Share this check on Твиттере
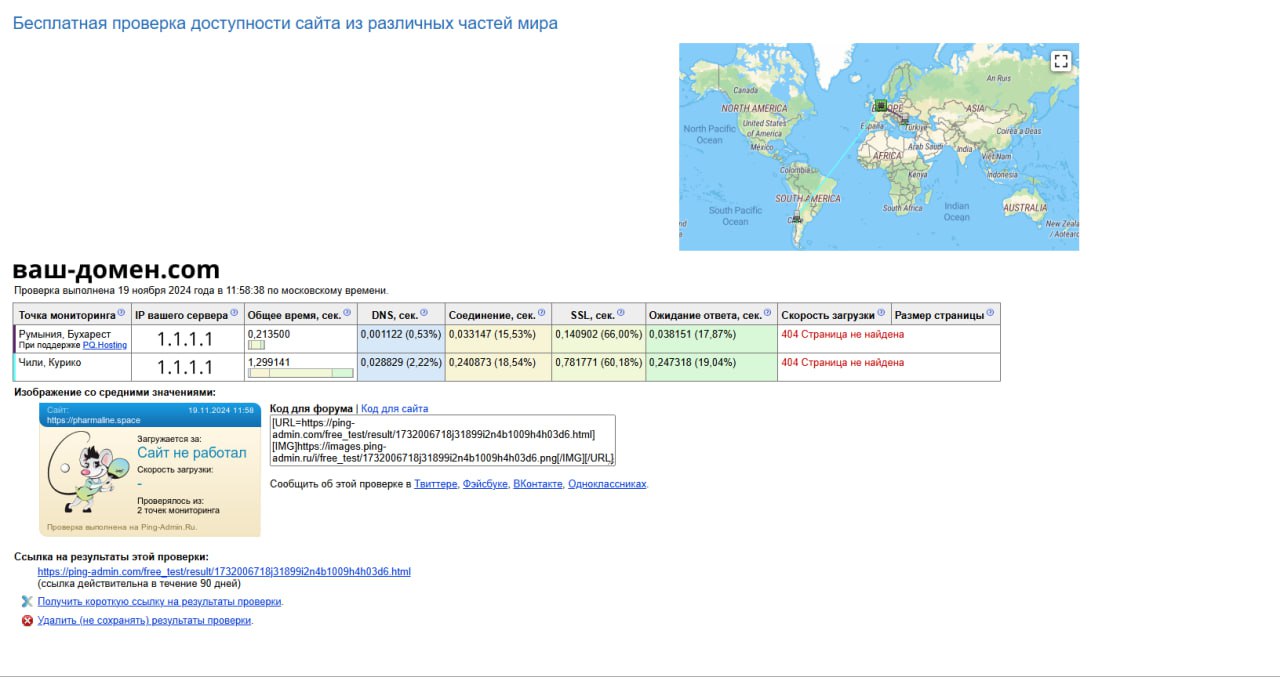The height and width of the screenshot is (688, 1280). 435,484
